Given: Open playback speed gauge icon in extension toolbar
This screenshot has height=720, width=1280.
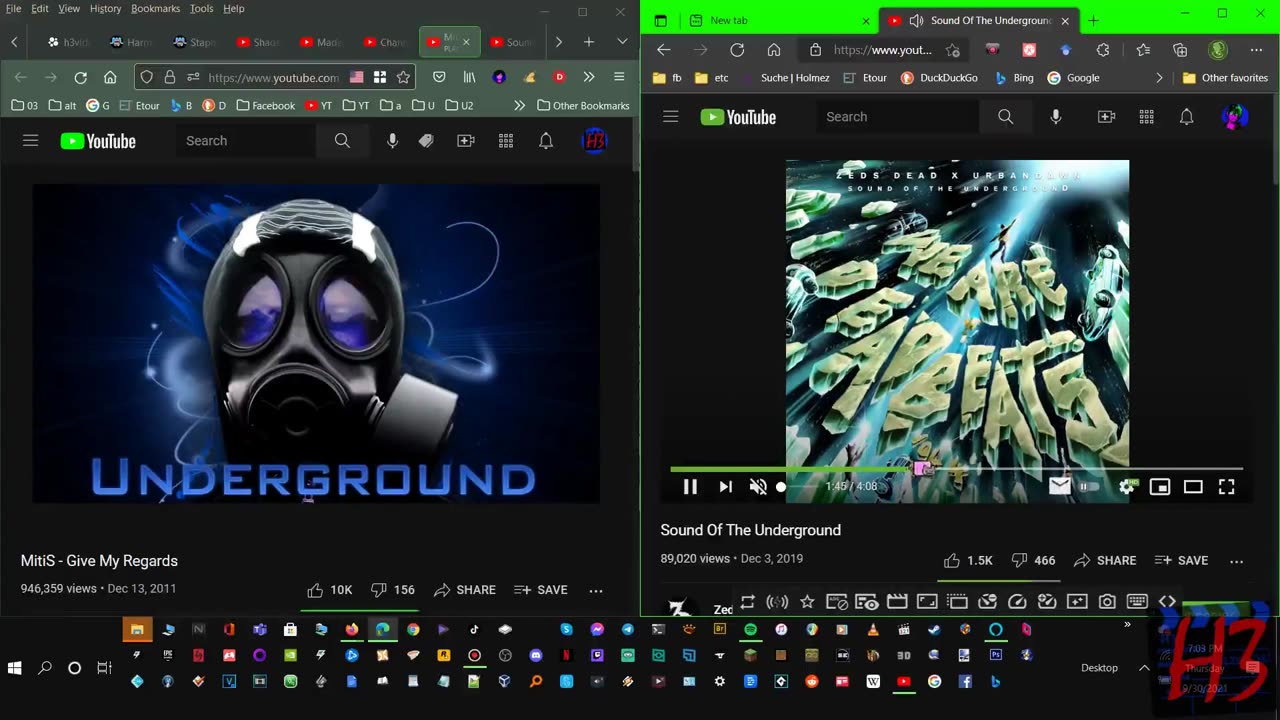Looking at the screenshot, I should coord(1017,602).
